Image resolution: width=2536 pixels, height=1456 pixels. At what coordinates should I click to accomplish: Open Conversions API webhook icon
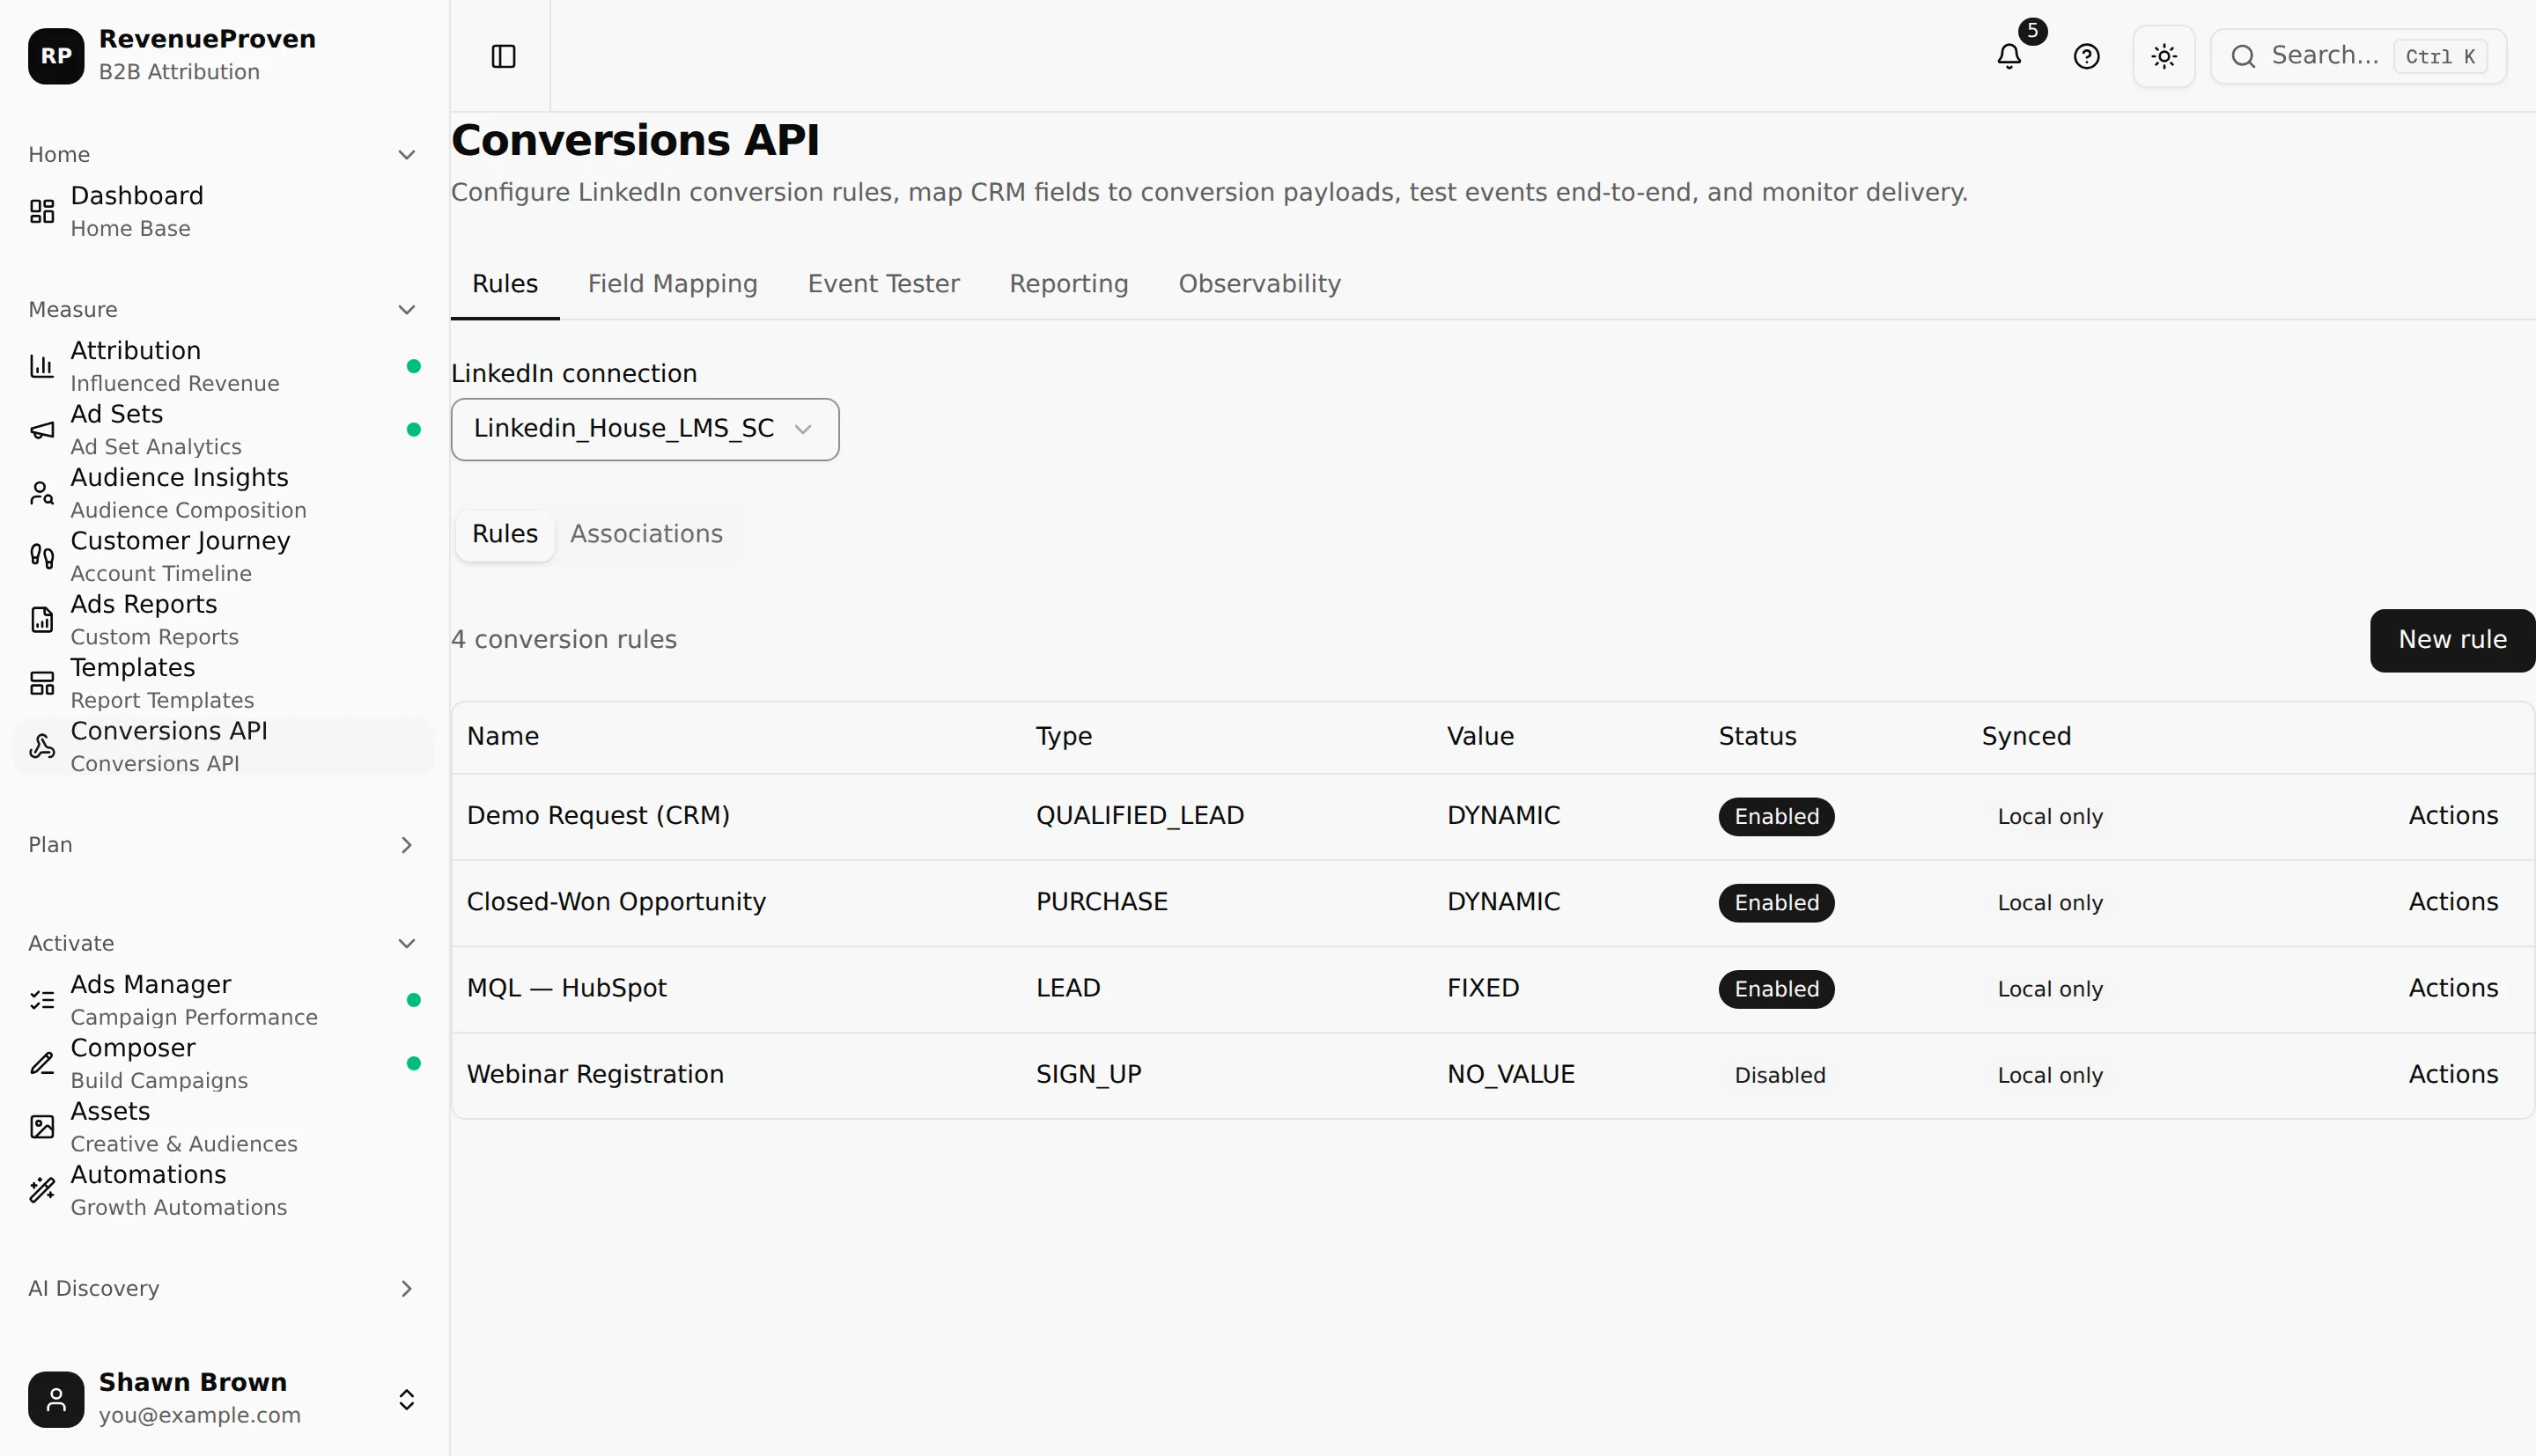pos(42,746)
